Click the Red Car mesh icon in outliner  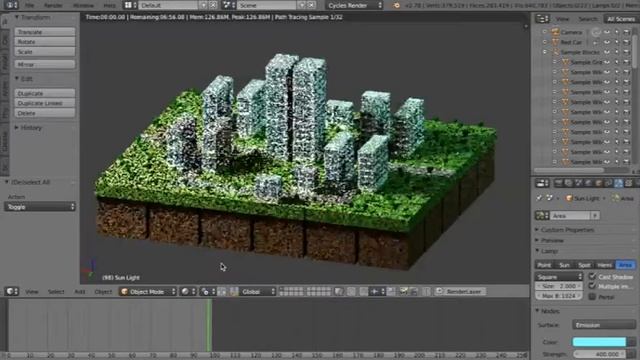(x=556, y=42)
